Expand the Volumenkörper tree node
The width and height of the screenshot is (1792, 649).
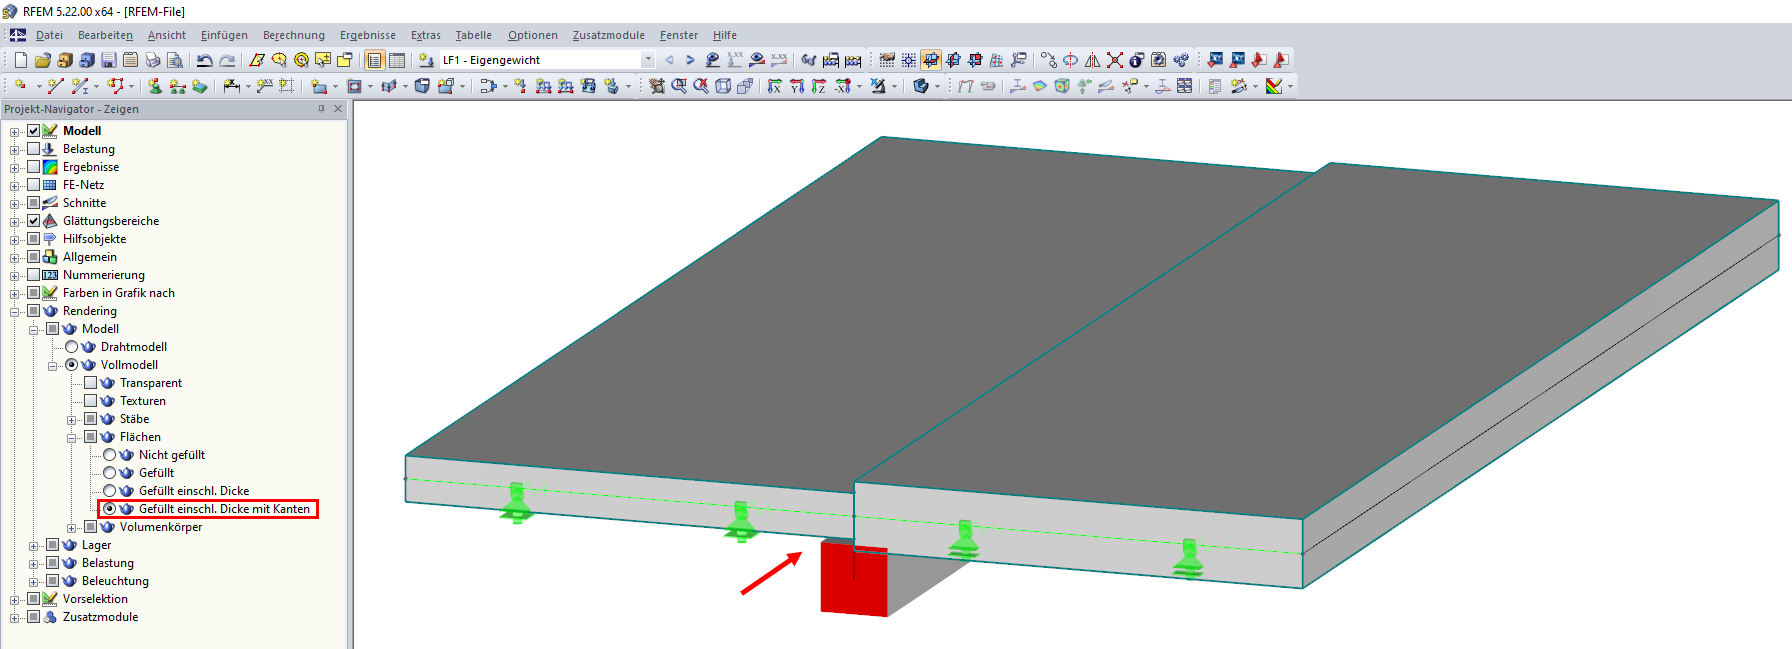72,528
